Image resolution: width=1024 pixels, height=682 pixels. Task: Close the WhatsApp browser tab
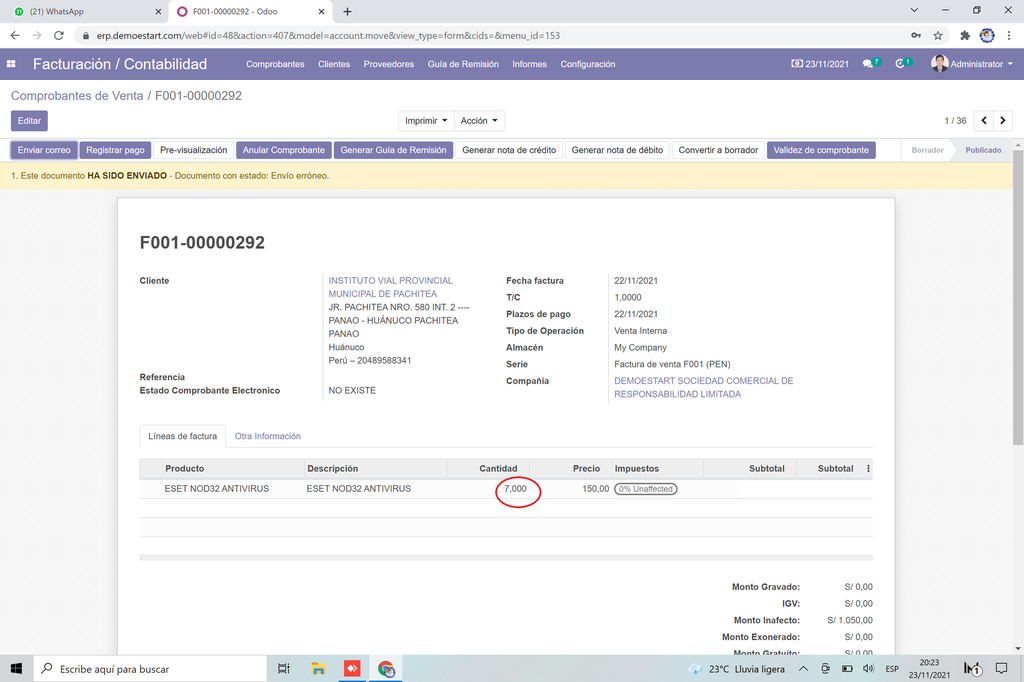tap(158, 11)
